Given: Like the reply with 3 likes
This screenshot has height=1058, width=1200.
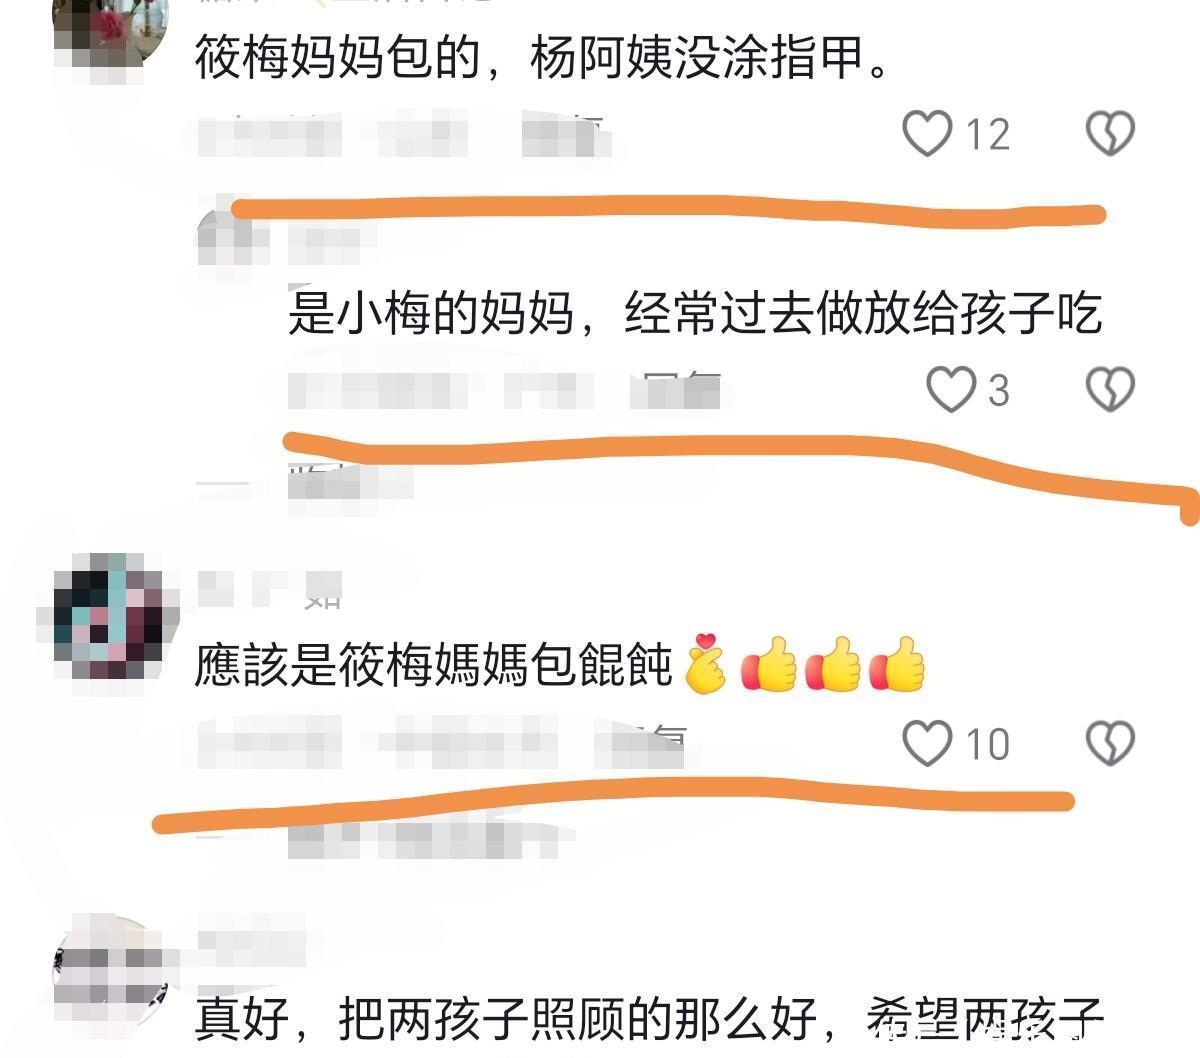Looking at the screenshot, I should 950,389.
